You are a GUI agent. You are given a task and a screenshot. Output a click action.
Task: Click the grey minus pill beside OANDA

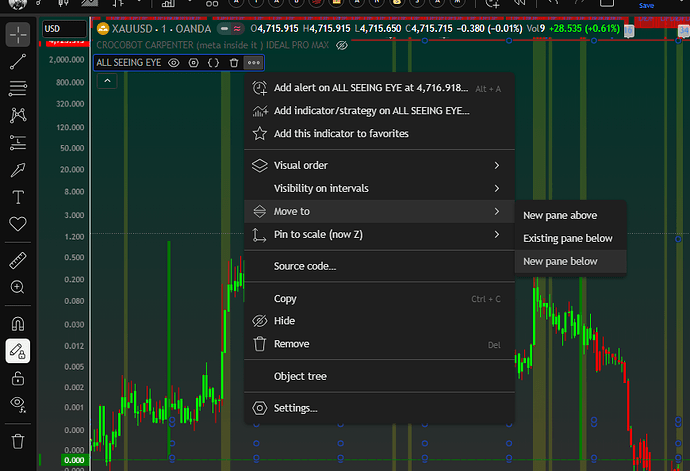pyautogui.click(x=224, y=29)
